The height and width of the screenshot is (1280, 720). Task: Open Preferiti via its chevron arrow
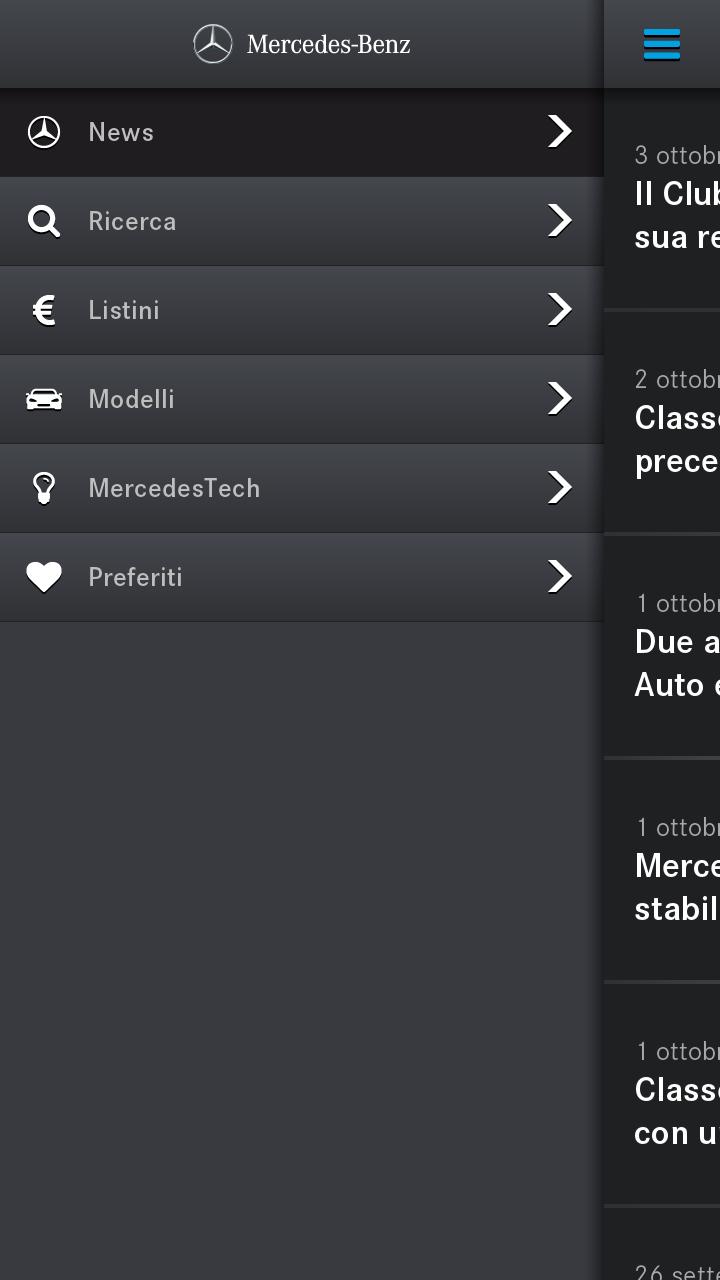pyautogui.click(x=559, y=576)
